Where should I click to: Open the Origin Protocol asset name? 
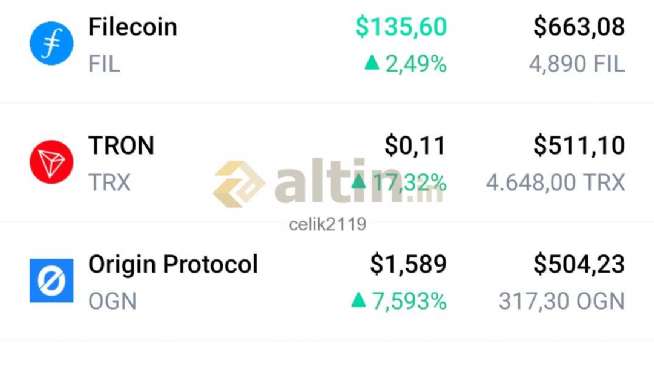pyautogui.click(x=173, y=265)
